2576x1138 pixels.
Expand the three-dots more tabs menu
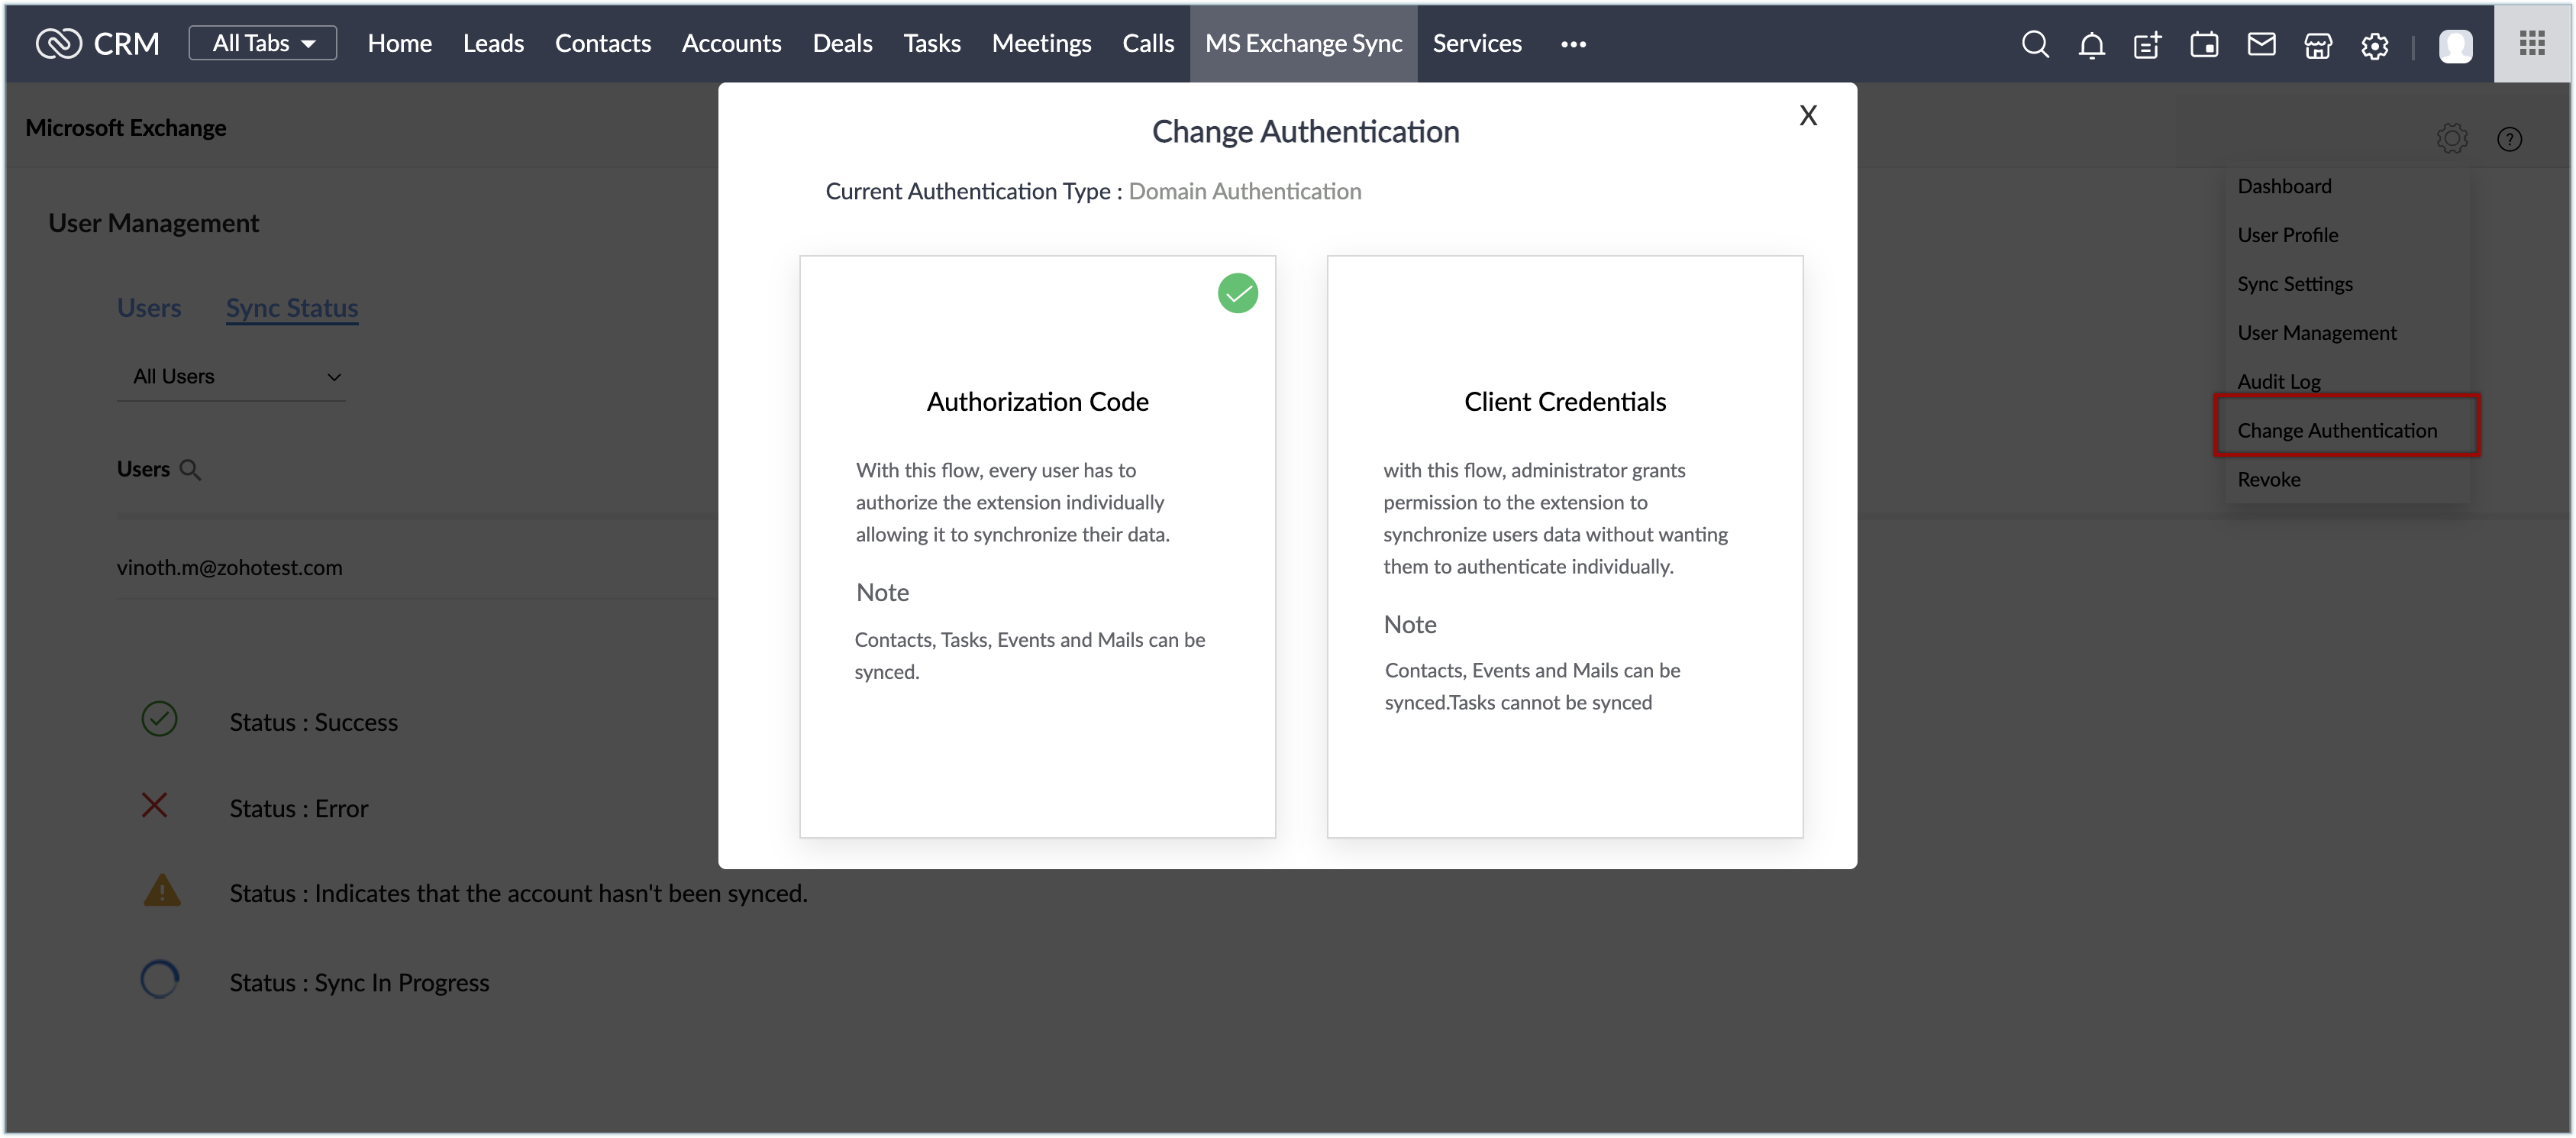(x=1573, y=44)
